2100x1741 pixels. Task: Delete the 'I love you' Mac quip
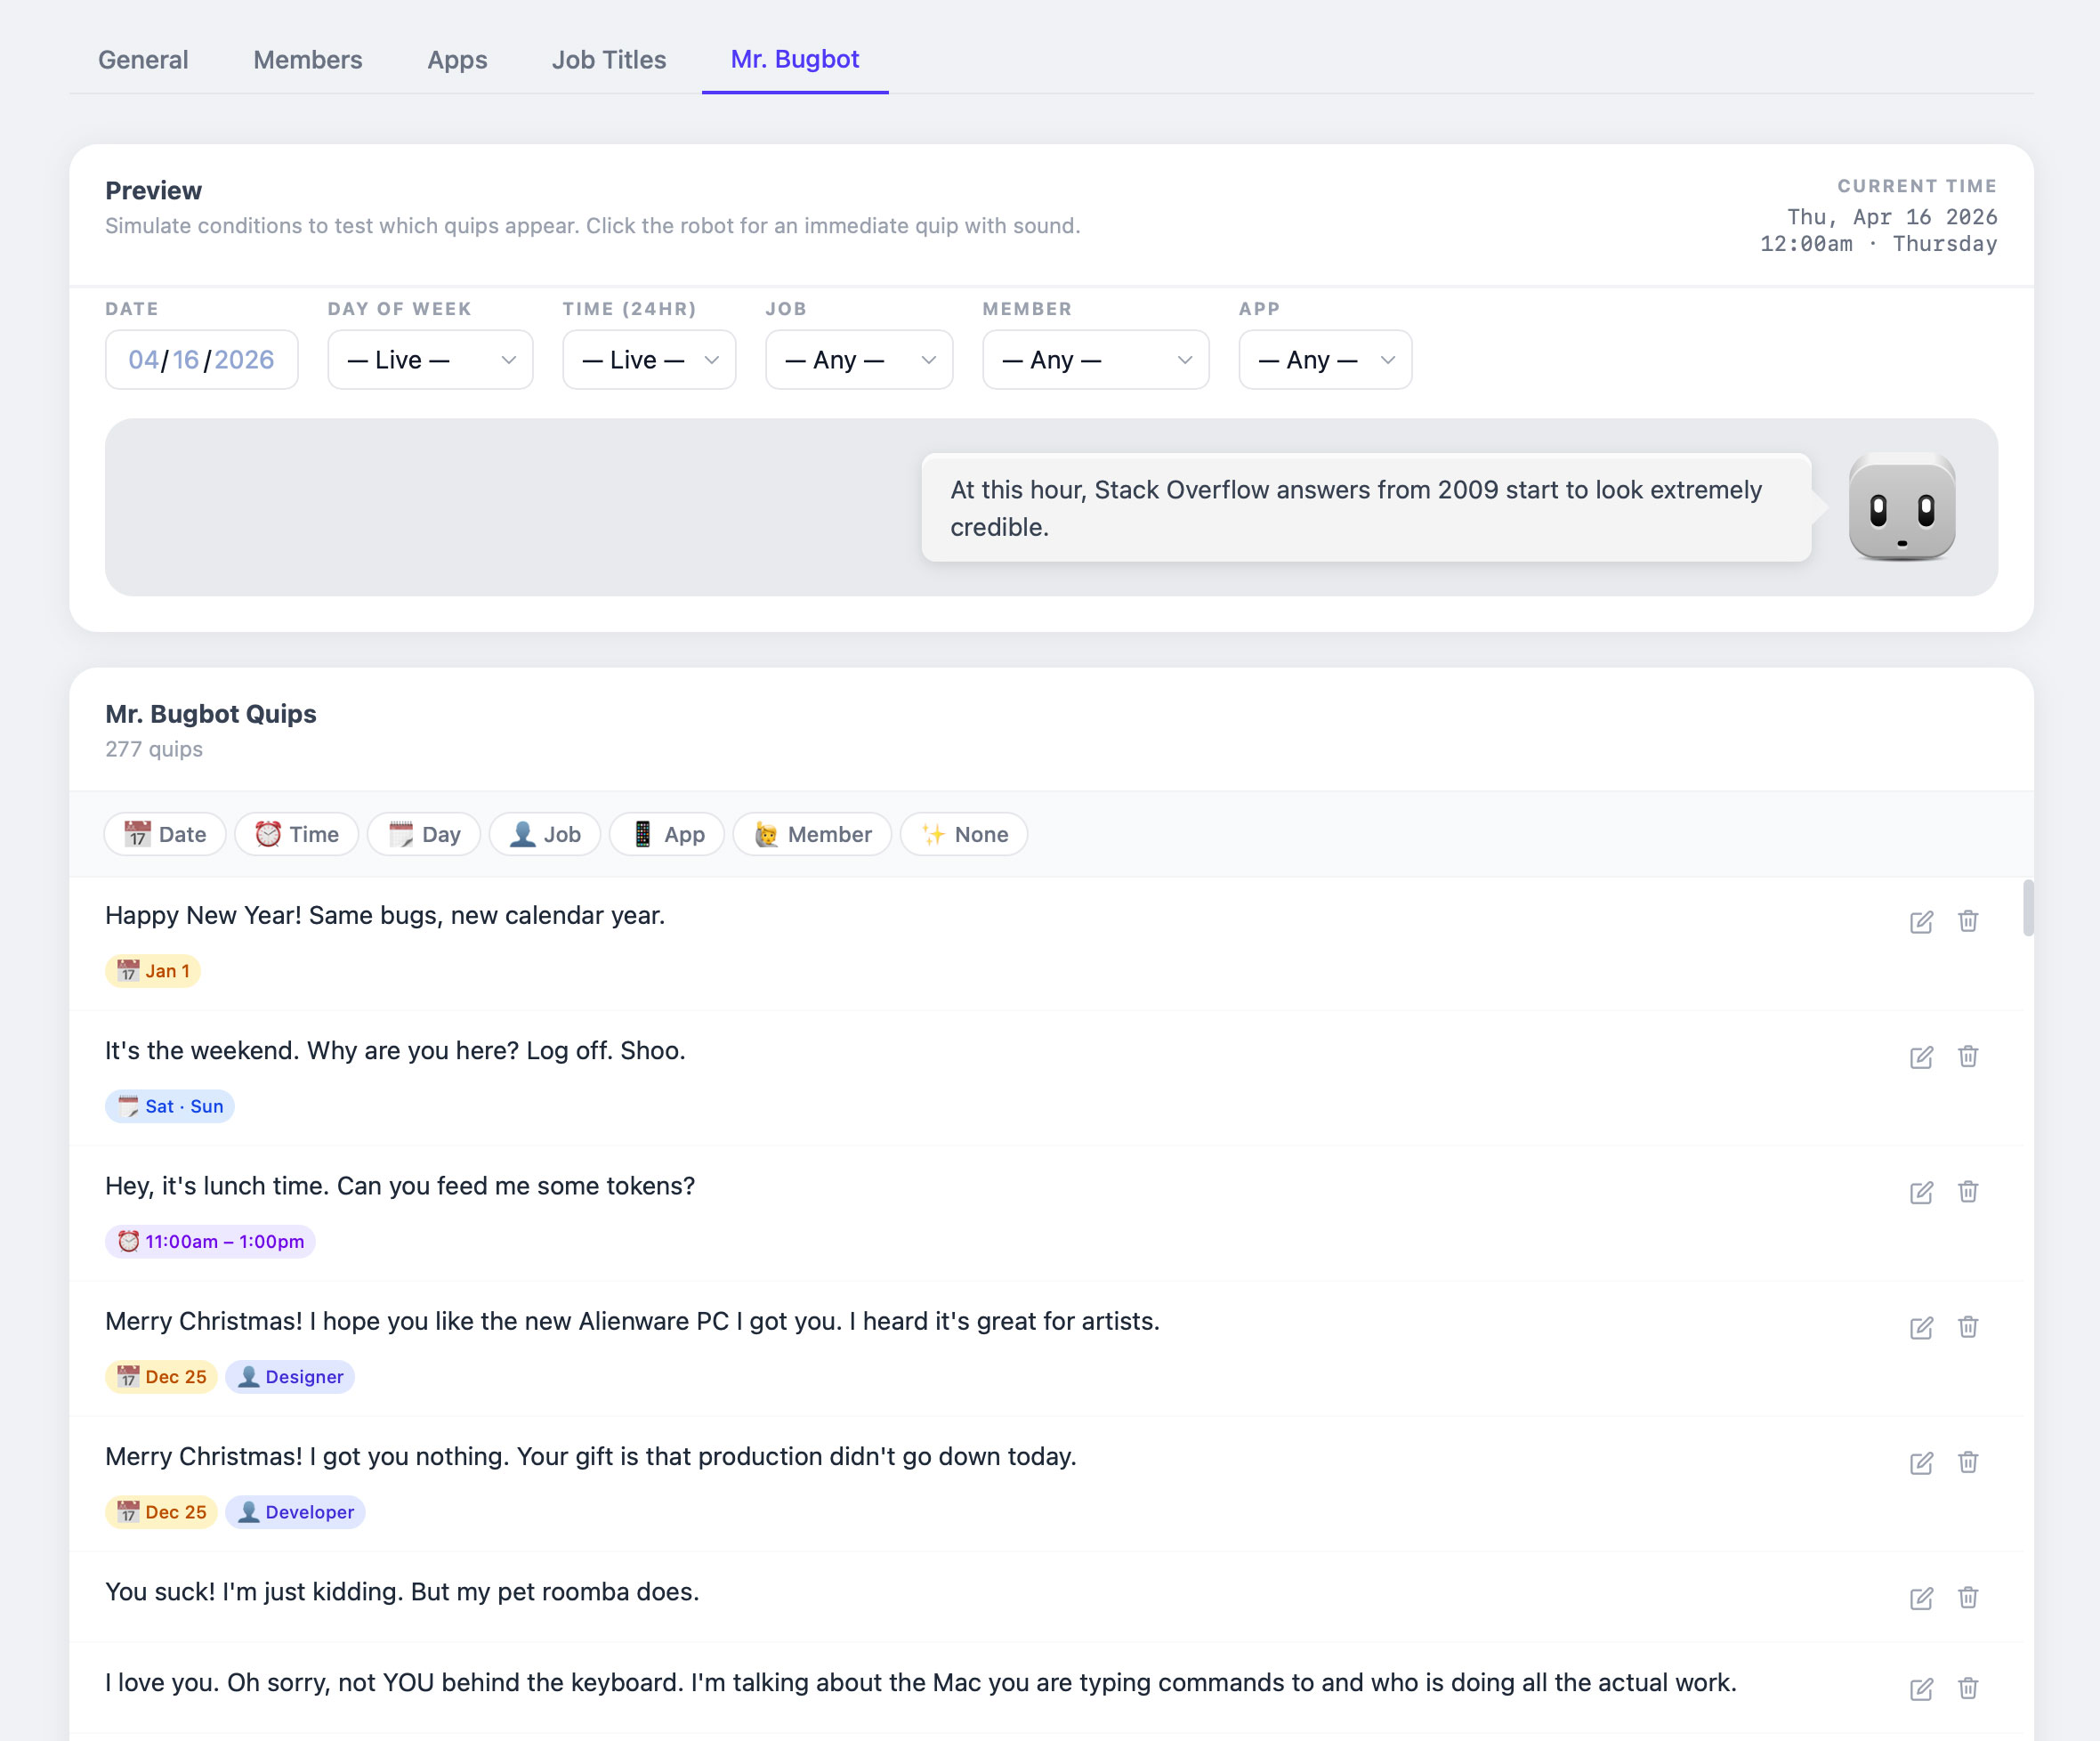[1967, 1688]
